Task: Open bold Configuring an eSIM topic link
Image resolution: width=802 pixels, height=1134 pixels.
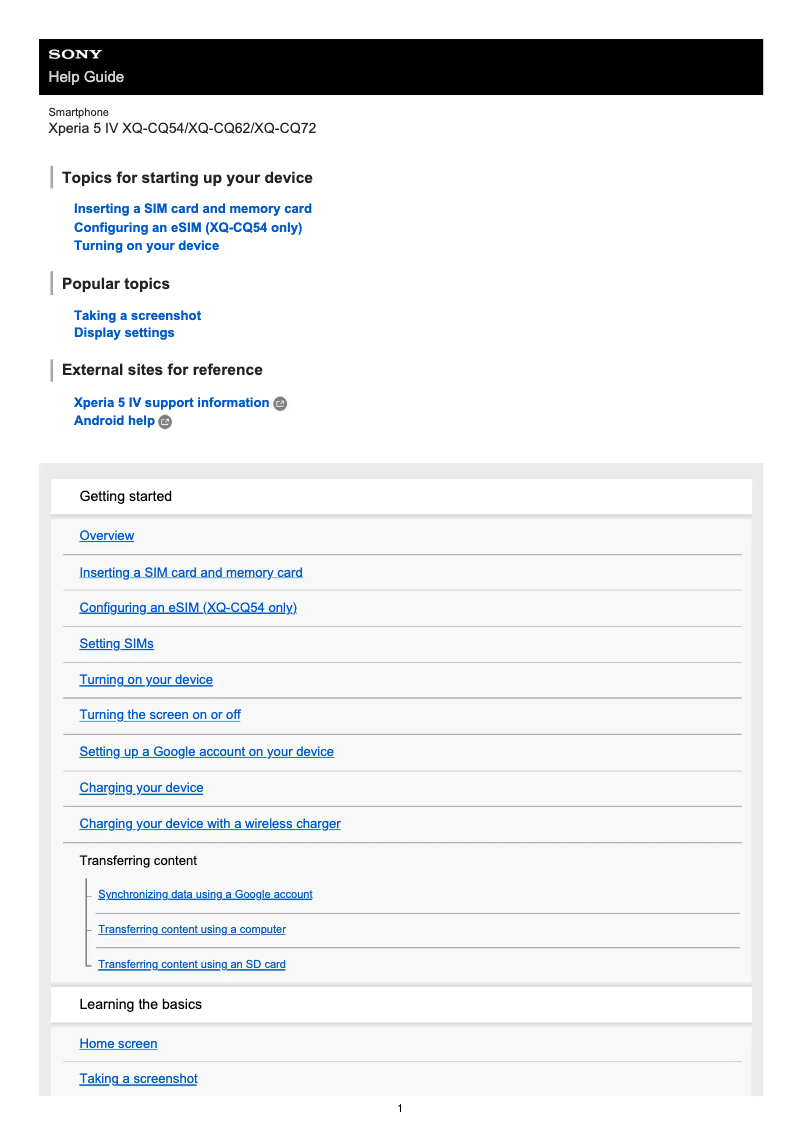Action: [188, 227]
